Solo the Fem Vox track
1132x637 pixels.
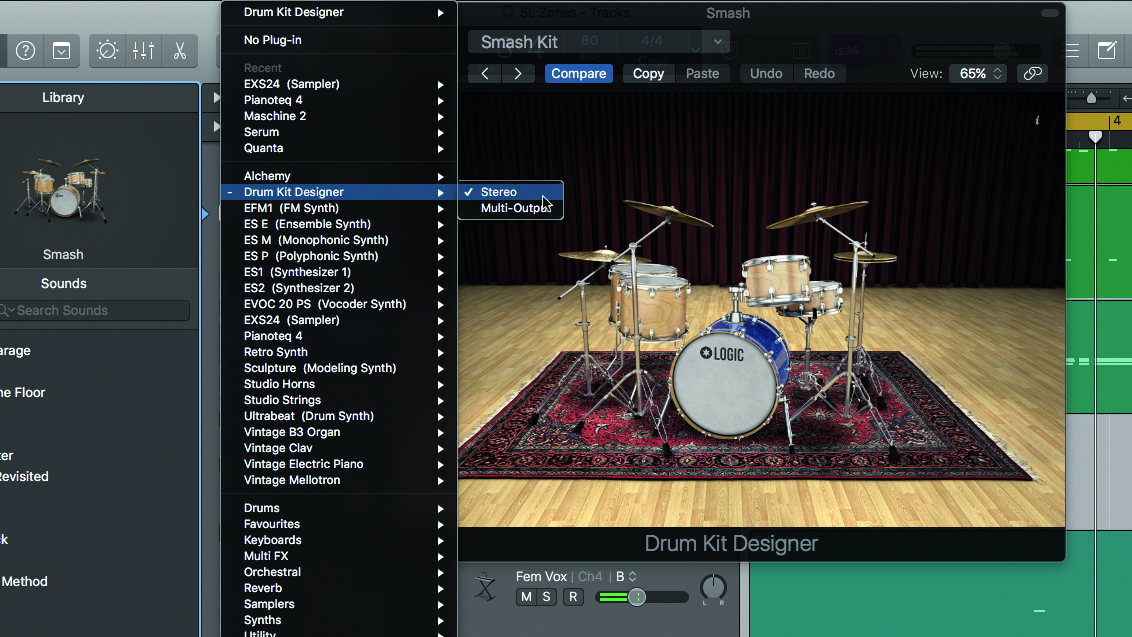pos(547,597)
